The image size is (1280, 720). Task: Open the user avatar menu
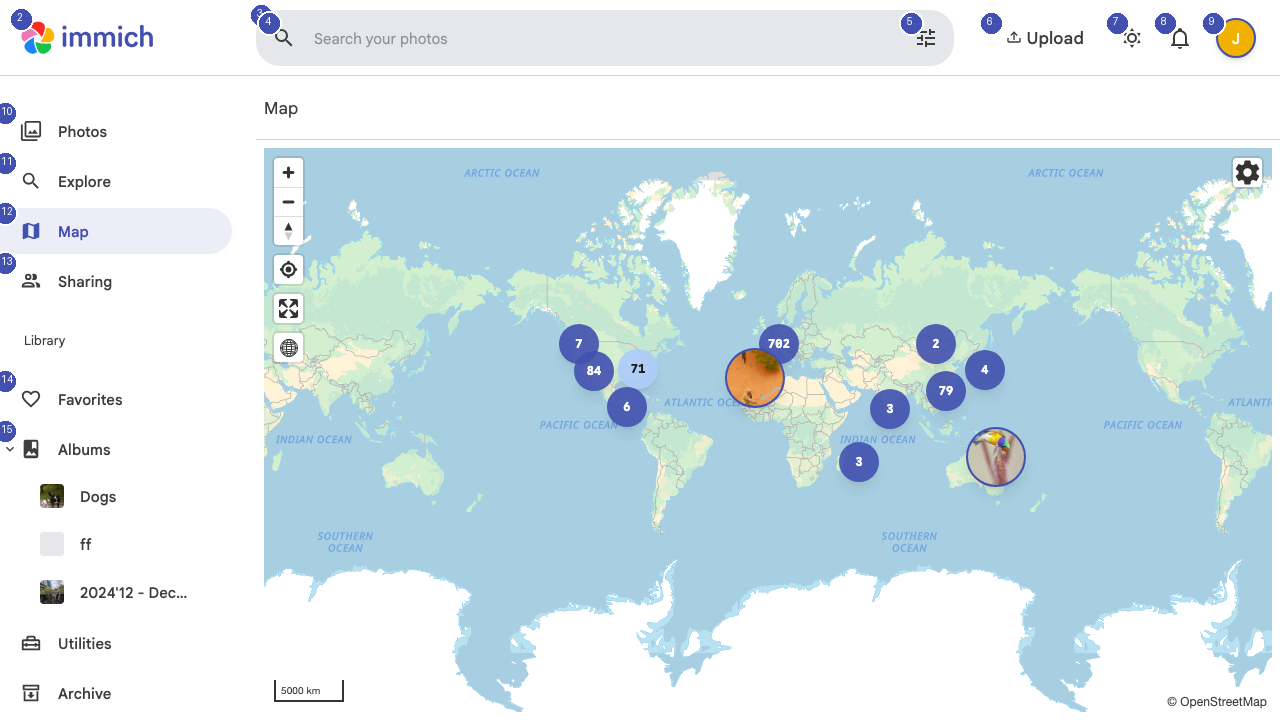[1236, 37]
